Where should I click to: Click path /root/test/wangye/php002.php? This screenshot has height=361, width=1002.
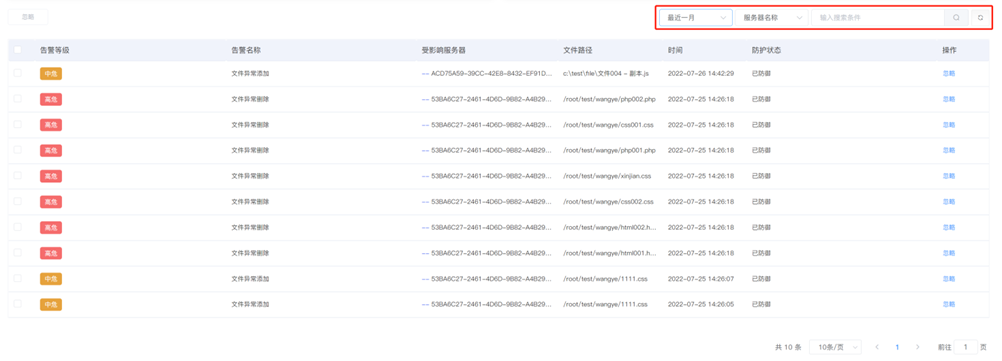[x=609, y=99]
